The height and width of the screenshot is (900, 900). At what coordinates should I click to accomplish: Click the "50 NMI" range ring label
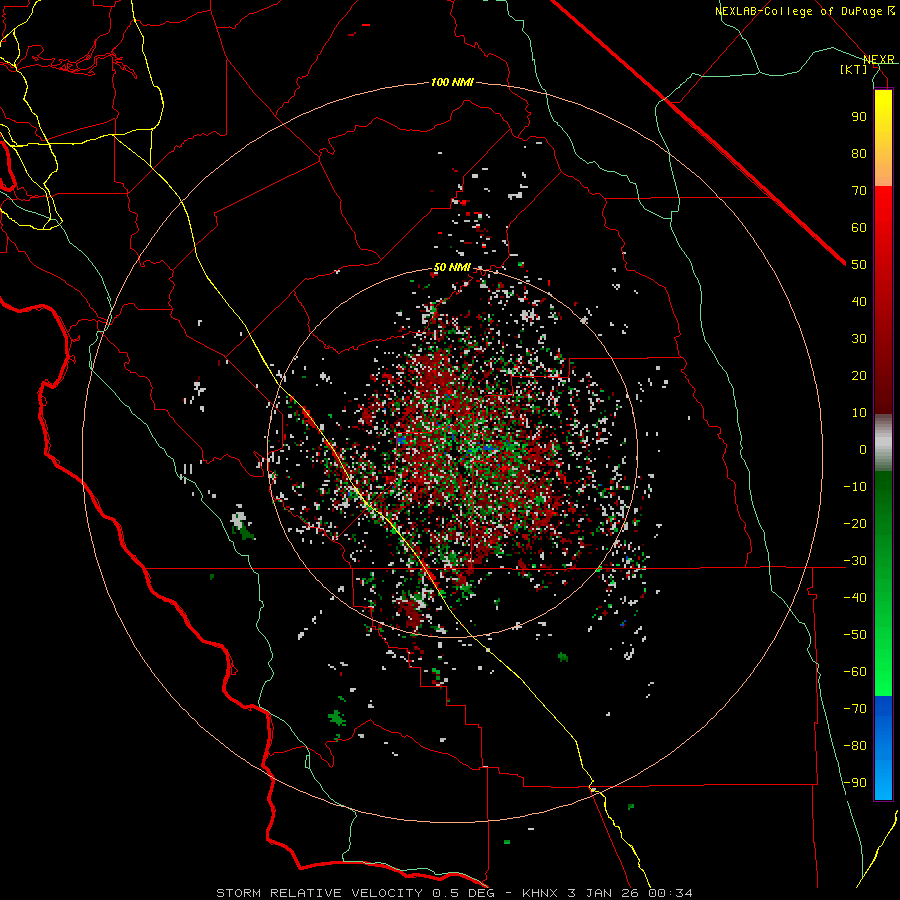(x=452, y=267)
